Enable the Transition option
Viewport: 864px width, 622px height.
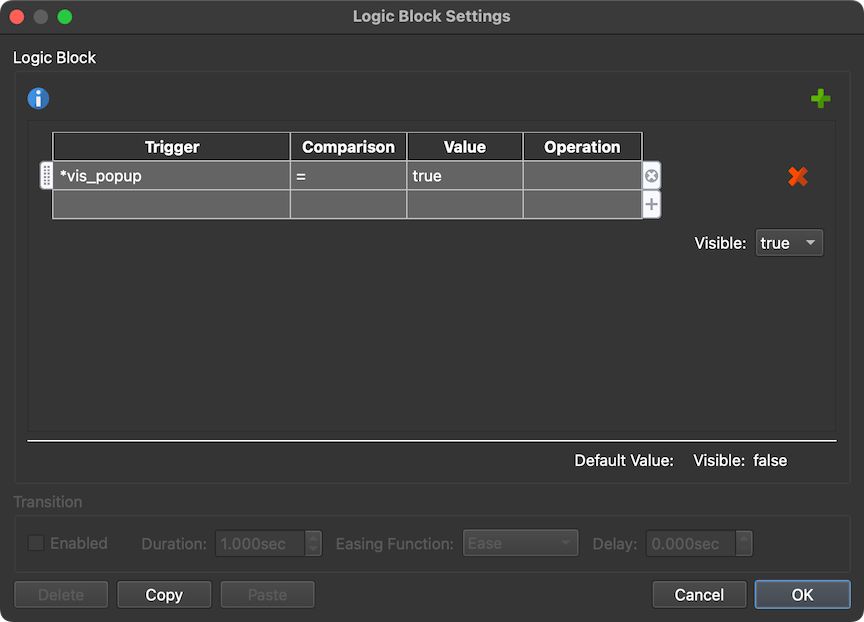click(35, 543)
